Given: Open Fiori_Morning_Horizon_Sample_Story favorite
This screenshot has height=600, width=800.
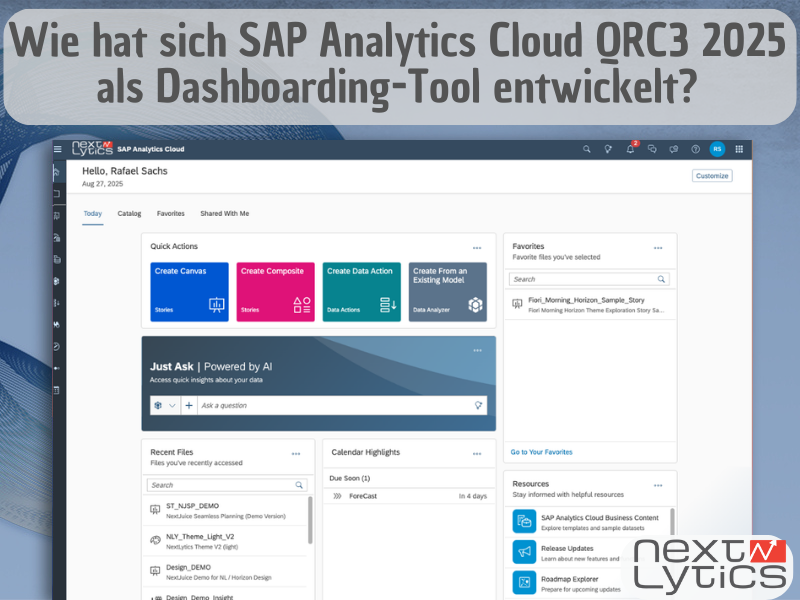Looking at the screenshot, I should 590,305.
